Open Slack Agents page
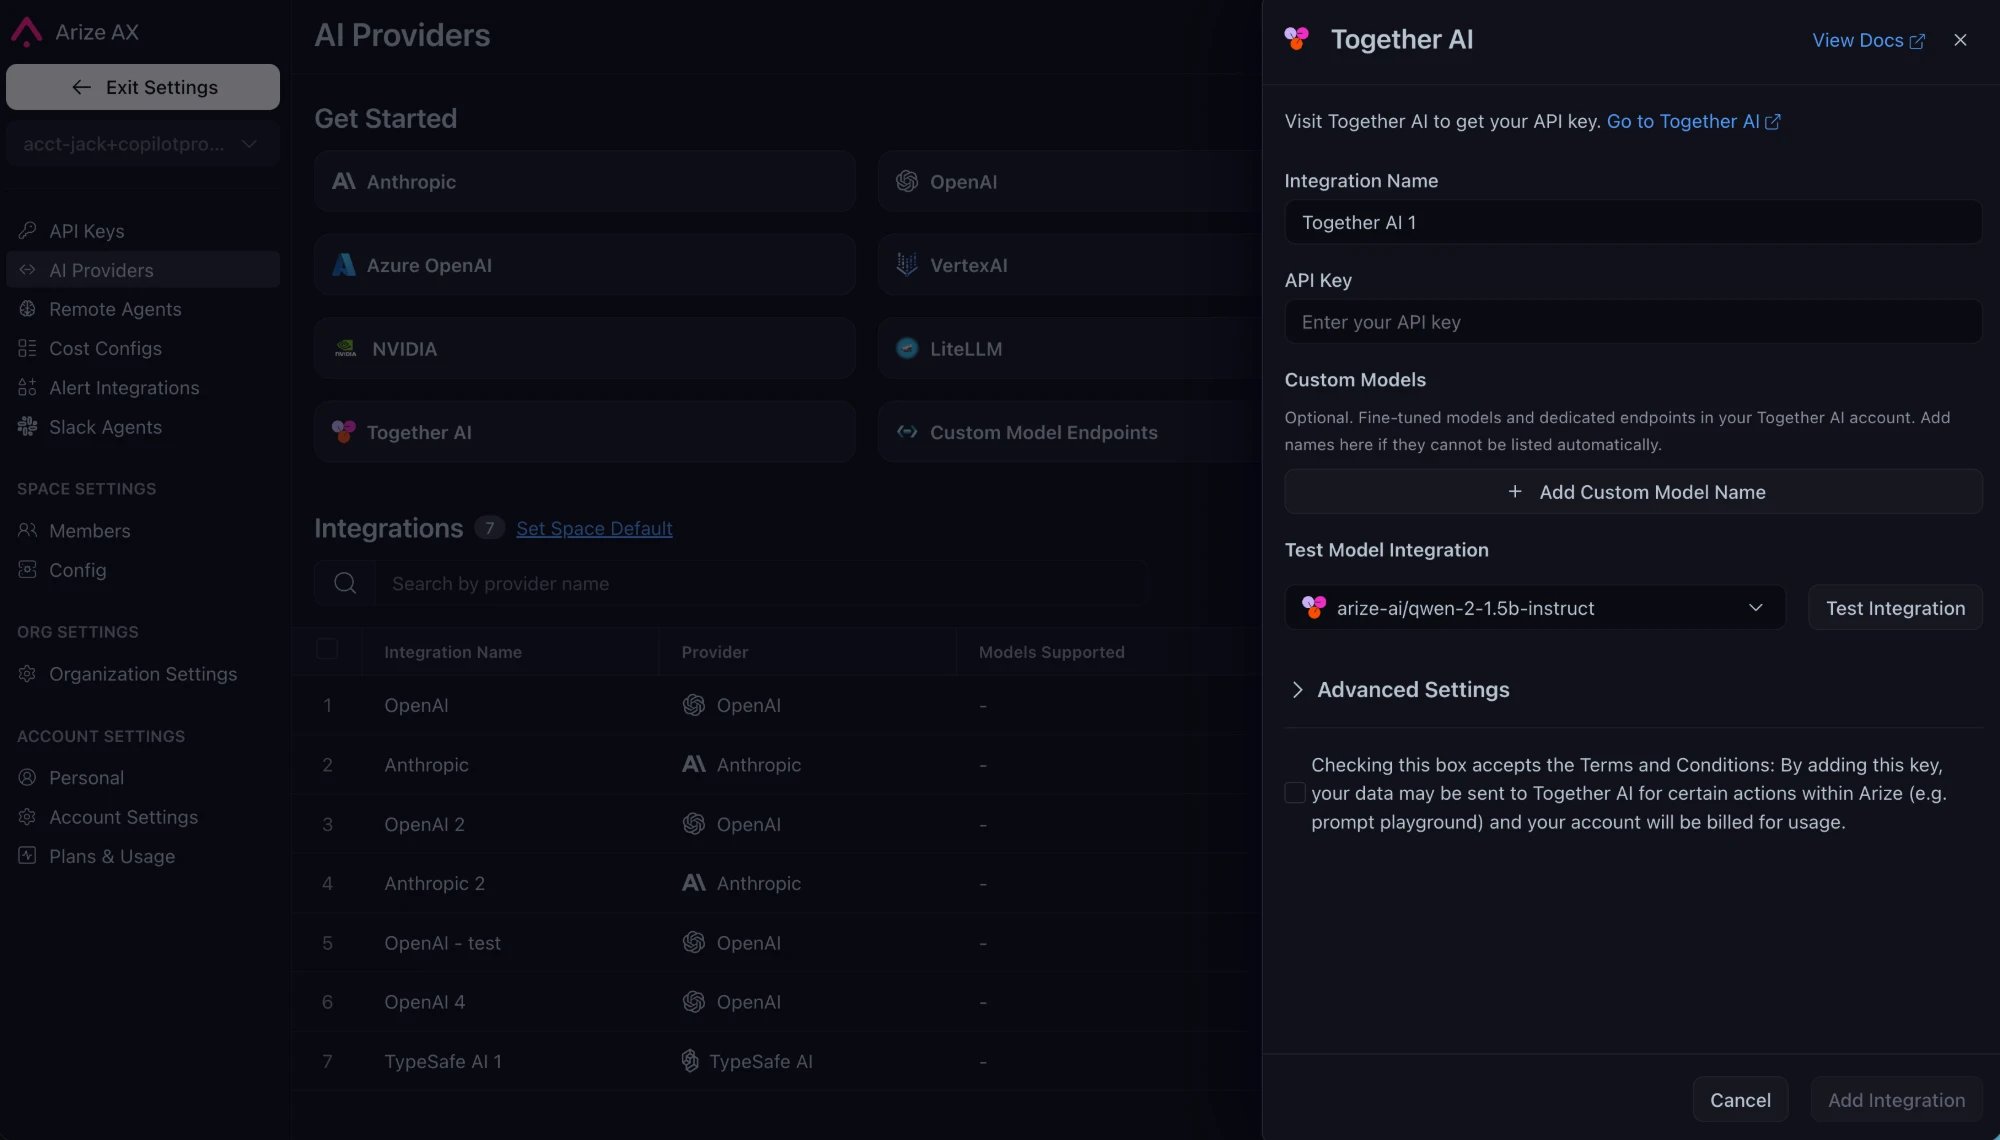Image resolution: width=2000 pixels, height=1140 pixels. (143, 427)
